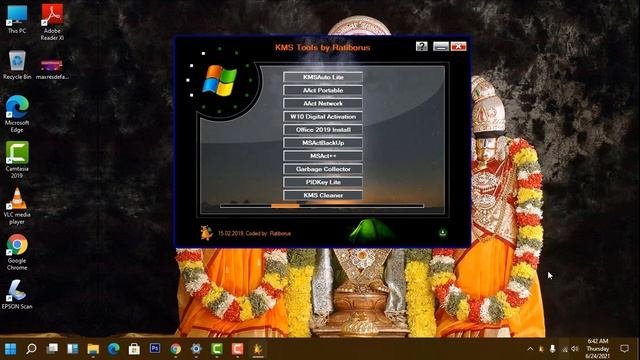Open Widgets from the taskbar

pos(73,349)
